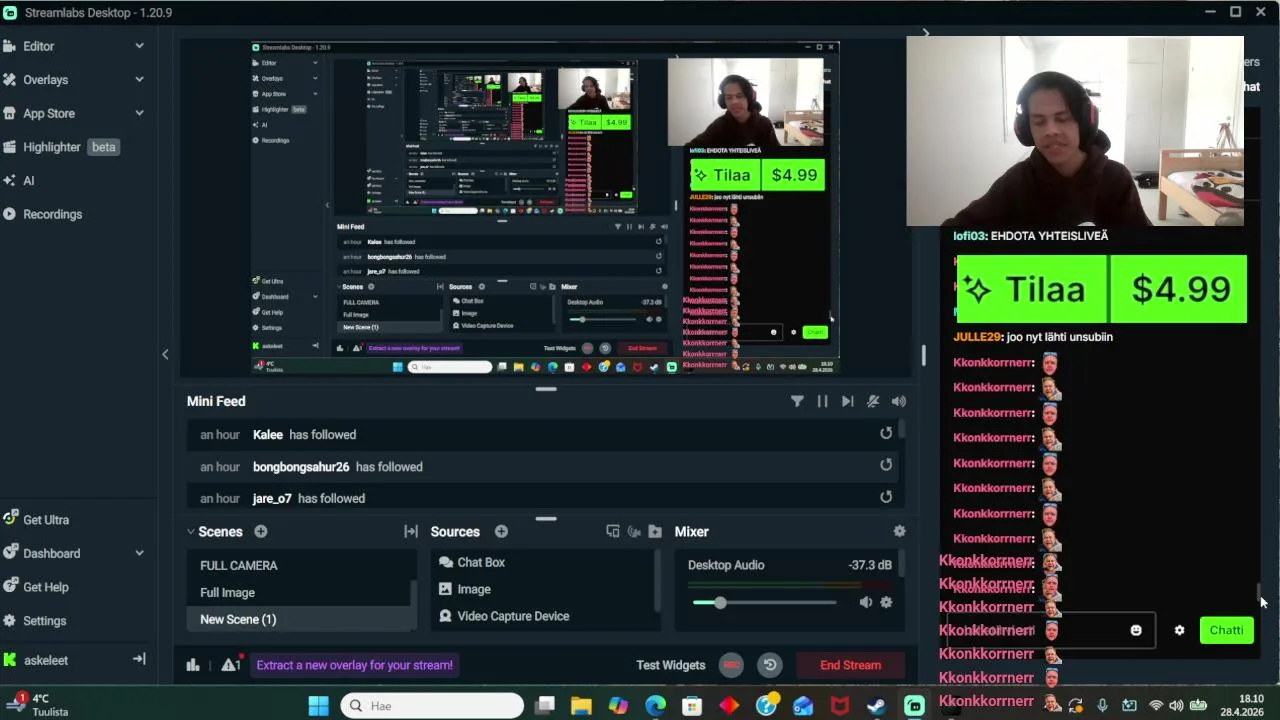Expand the Dashboard chevron arrow
Viewport: 1280px width, 720px height.
(139, 553)
